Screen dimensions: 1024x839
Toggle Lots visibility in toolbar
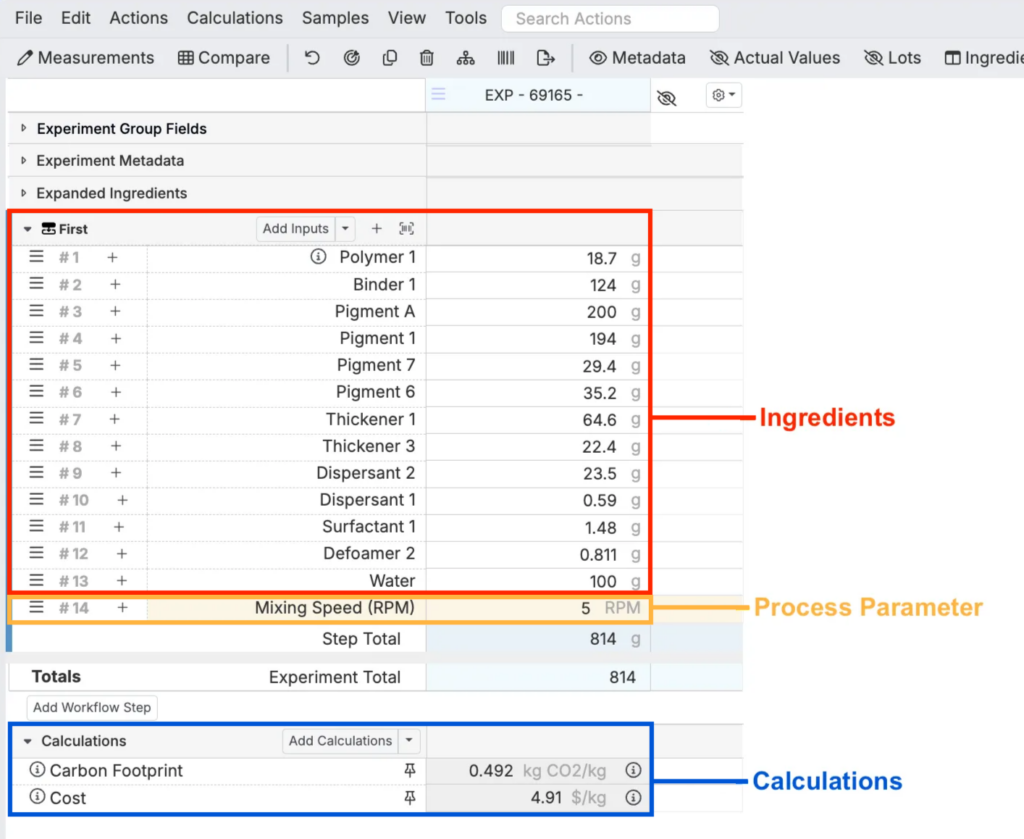click(x=892, y=58)
